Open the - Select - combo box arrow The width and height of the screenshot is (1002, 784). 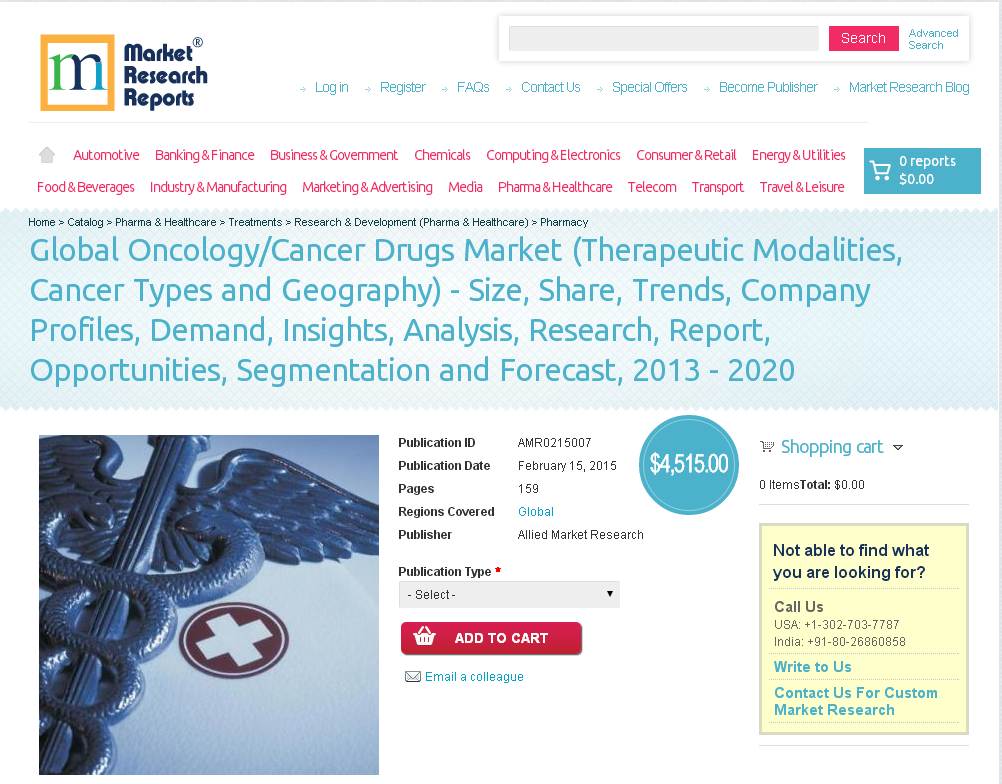click(x=609, y=594)
